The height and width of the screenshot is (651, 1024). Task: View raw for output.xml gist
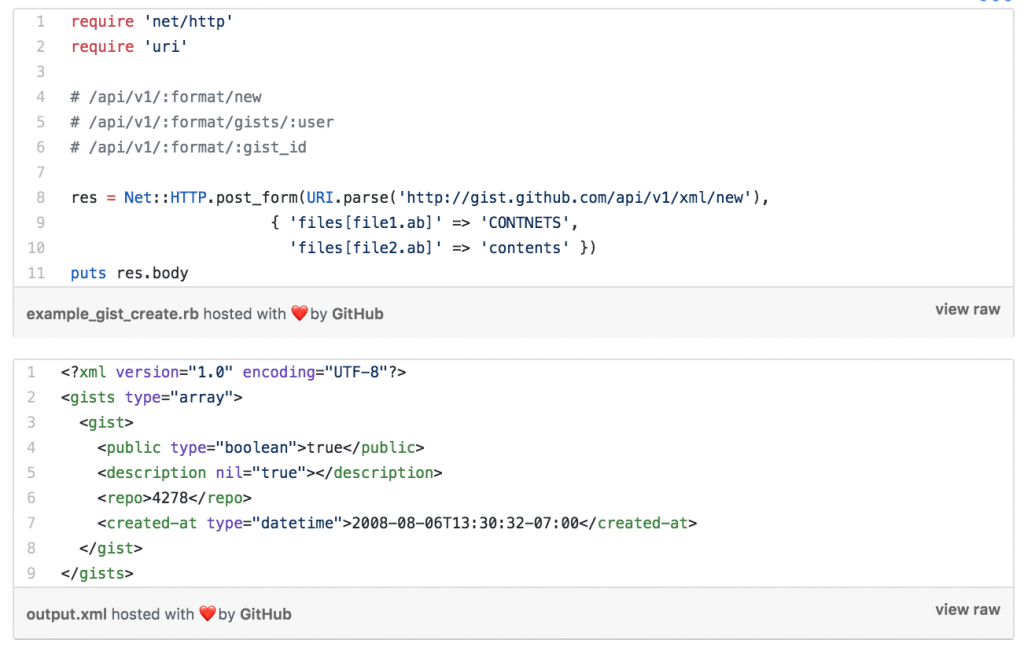(x=967, y=610)
